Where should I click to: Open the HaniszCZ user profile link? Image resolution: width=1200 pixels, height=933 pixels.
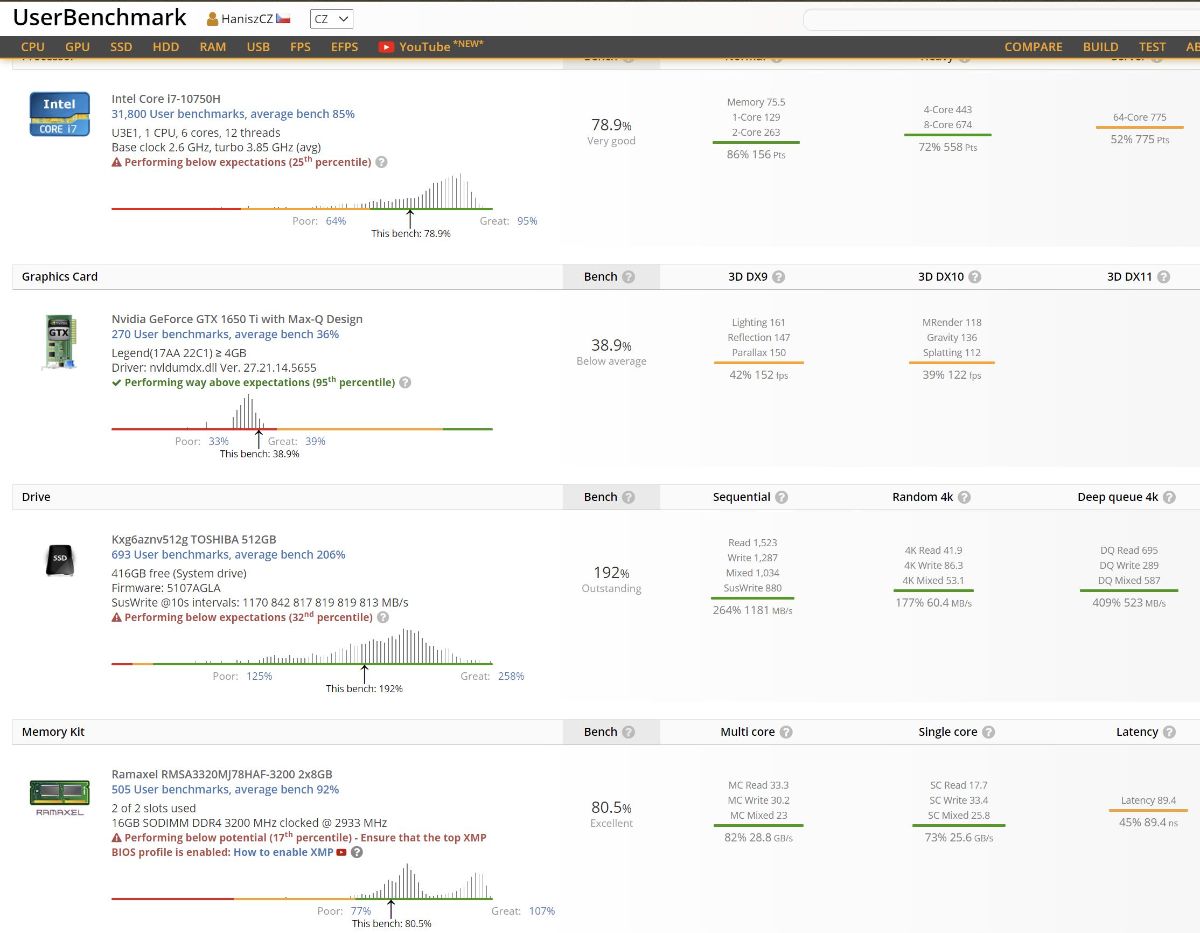click(x=247, y=19)
